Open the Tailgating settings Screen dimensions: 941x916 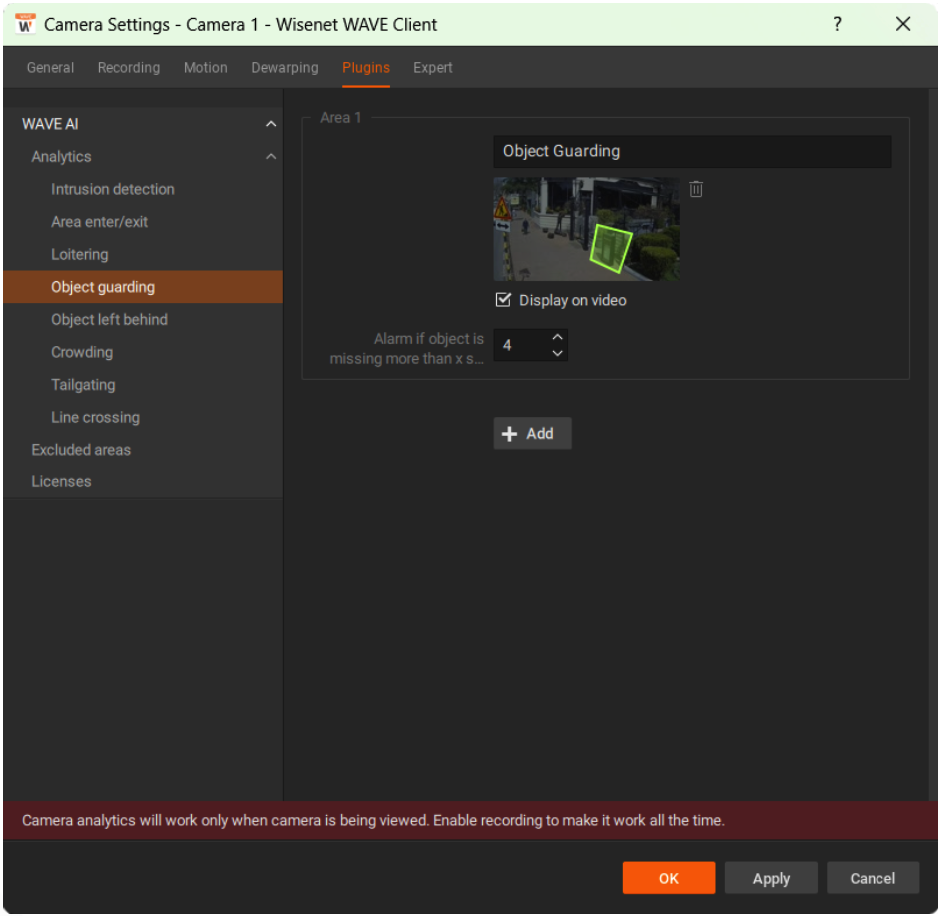83,384
